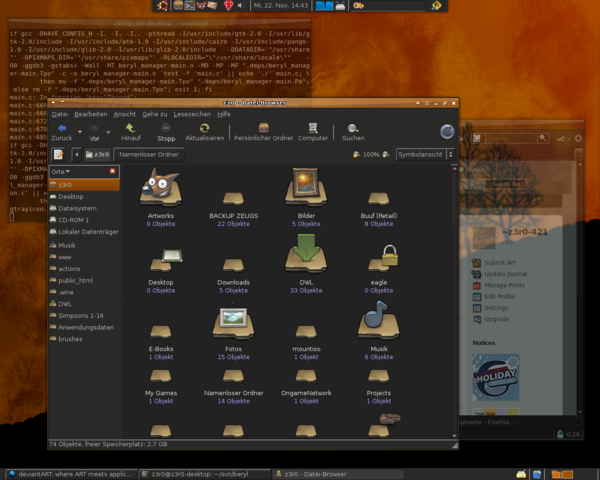This screenshot has width=600, height=480.
Task: Open the Projects folder
Action: [379, 376]
